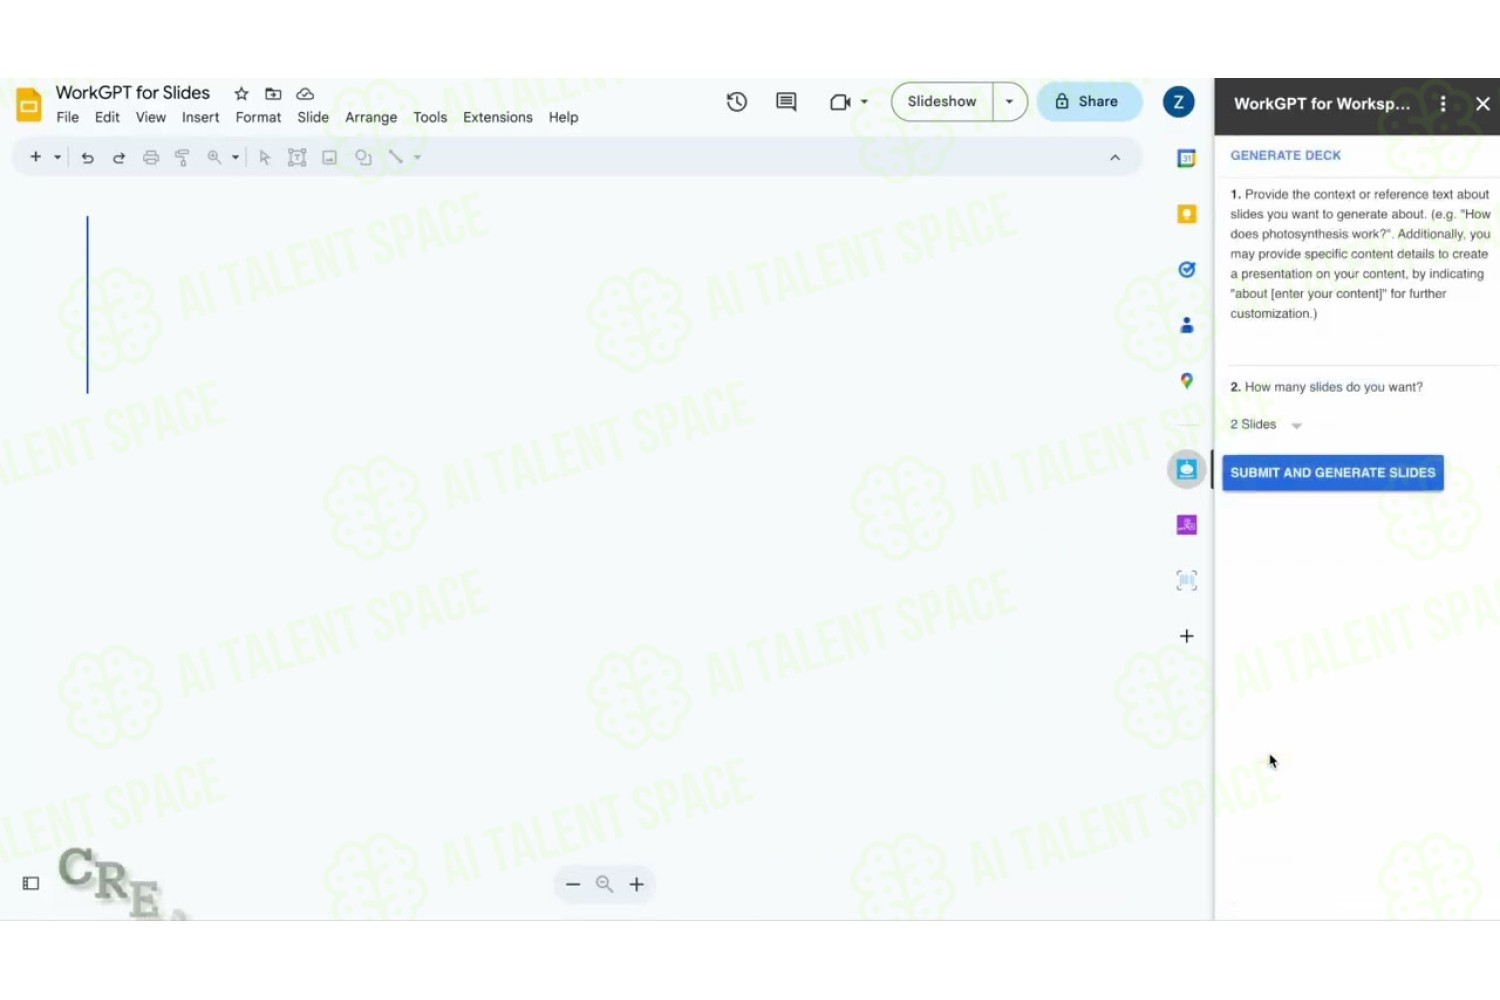Close the WorkGPT for Workspace panel

click(1483, 103)
